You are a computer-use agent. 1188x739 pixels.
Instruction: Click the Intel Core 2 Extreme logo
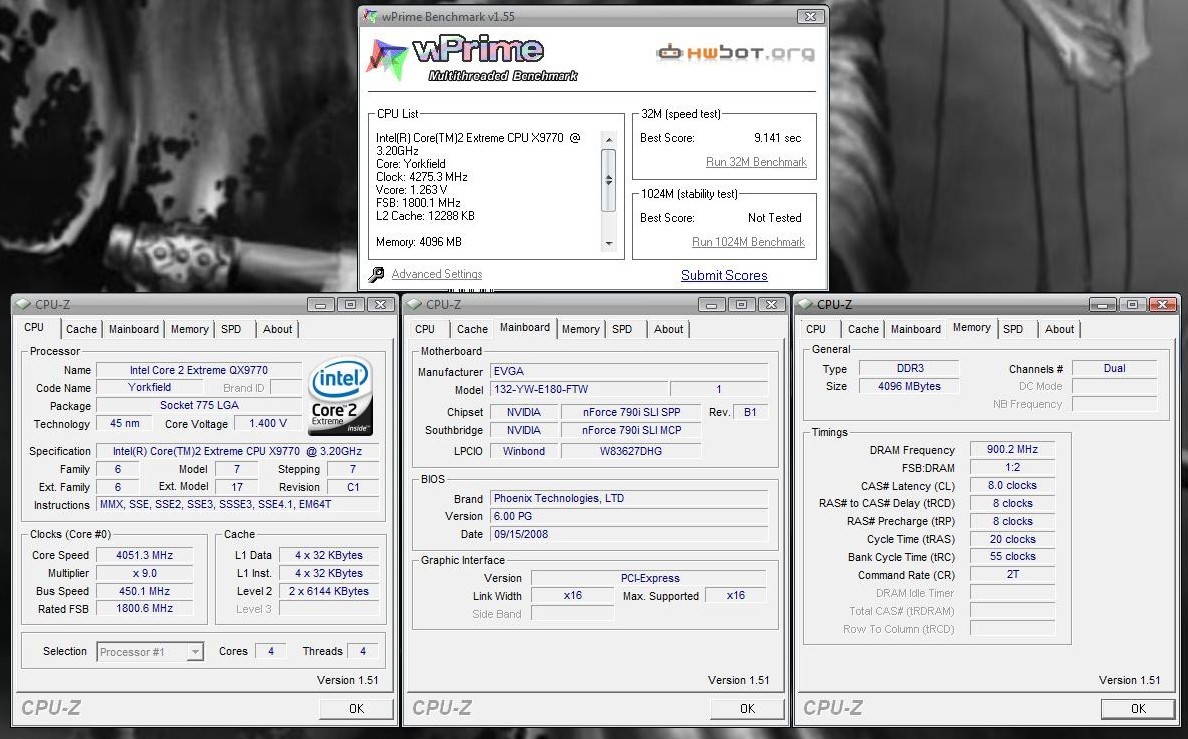click(x=340, y=396)
